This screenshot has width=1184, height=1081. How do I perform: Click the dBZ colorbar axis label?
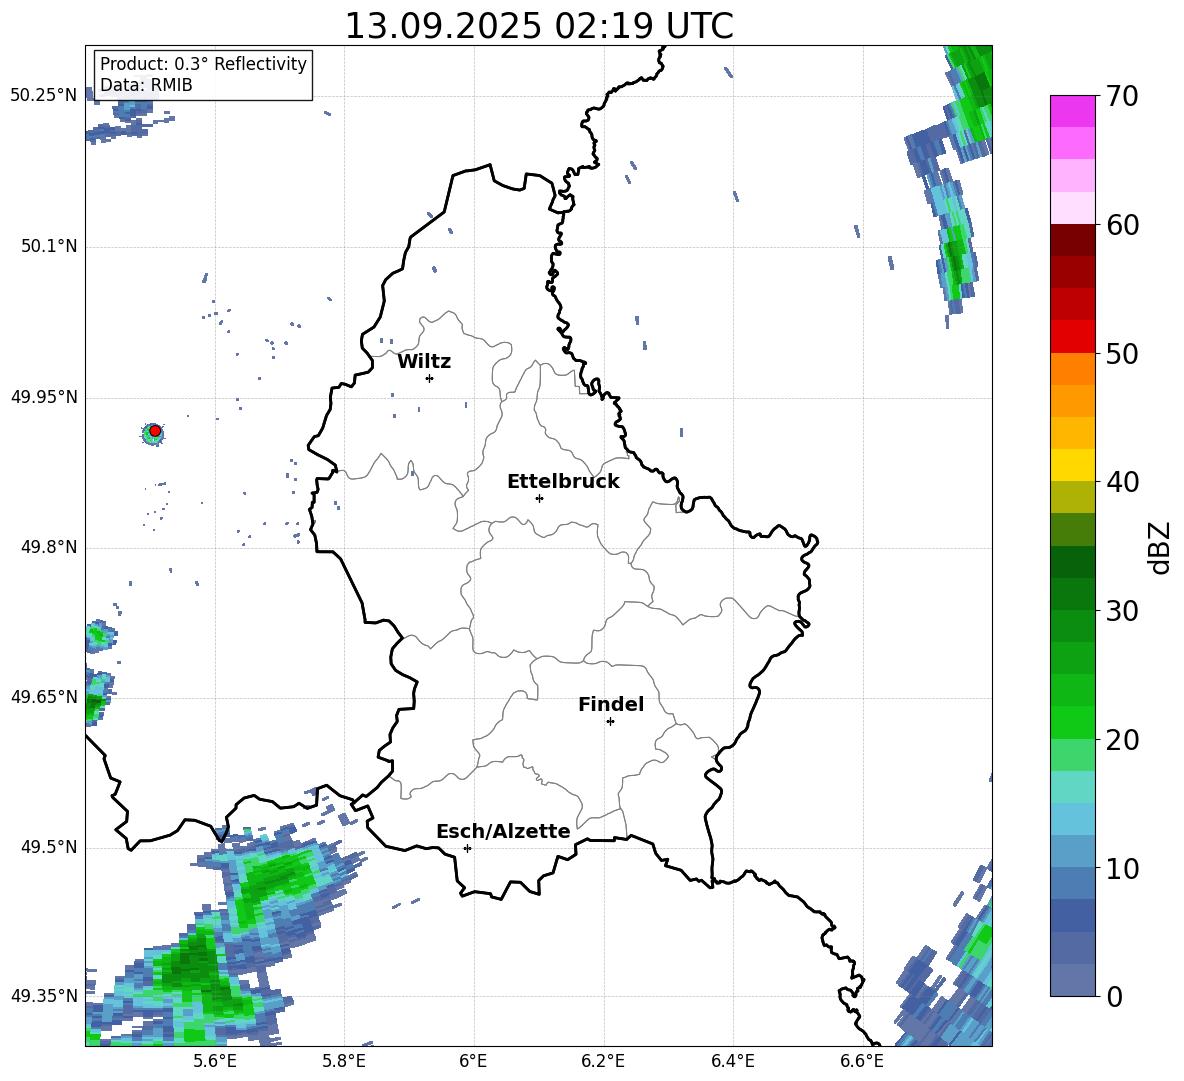point(1159,547)
